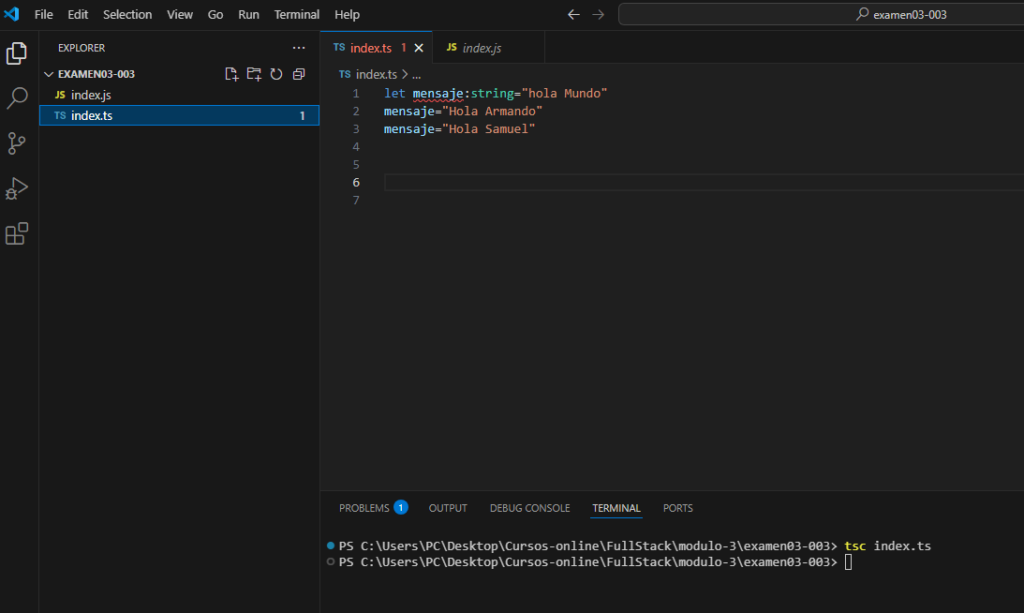Open the Source Control view
Image resolution: width=1024 pixels, height=613 pixels.
click(17, 143)
